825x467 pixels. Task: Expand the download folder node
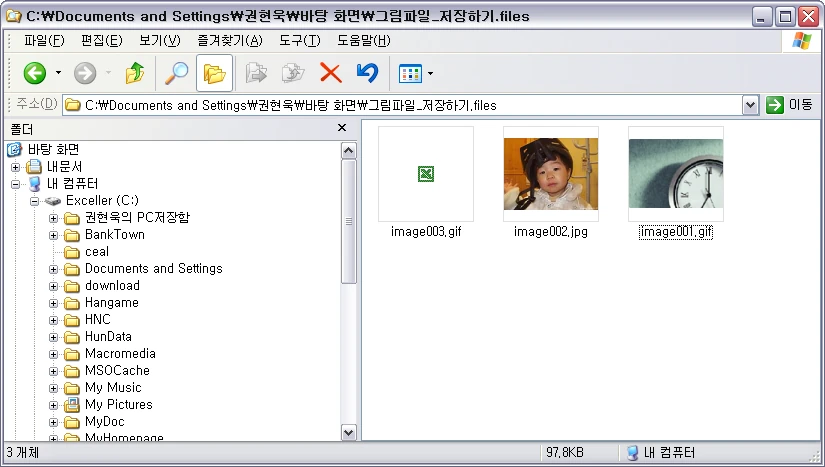pos(54,286)
